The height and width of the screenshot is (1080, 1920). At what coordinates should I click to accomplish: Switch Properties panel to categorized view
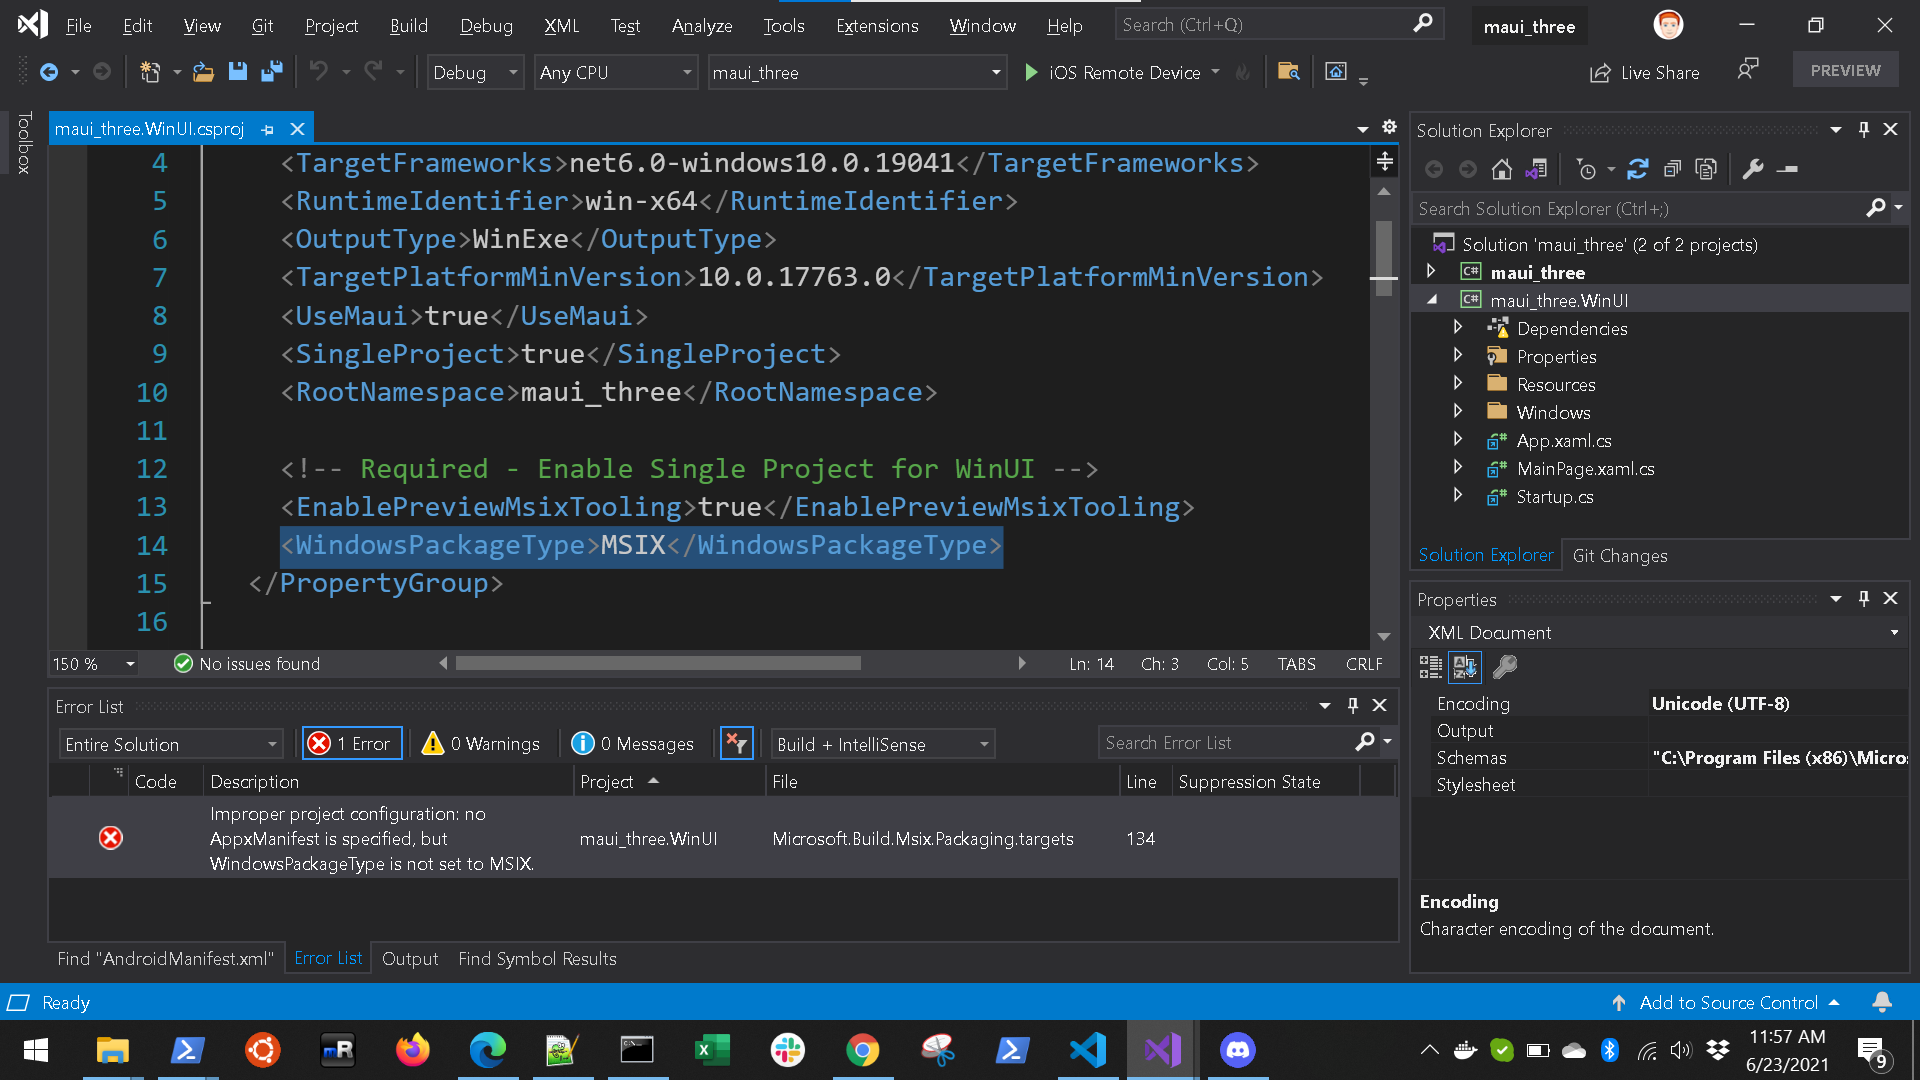coord(1430,667)
